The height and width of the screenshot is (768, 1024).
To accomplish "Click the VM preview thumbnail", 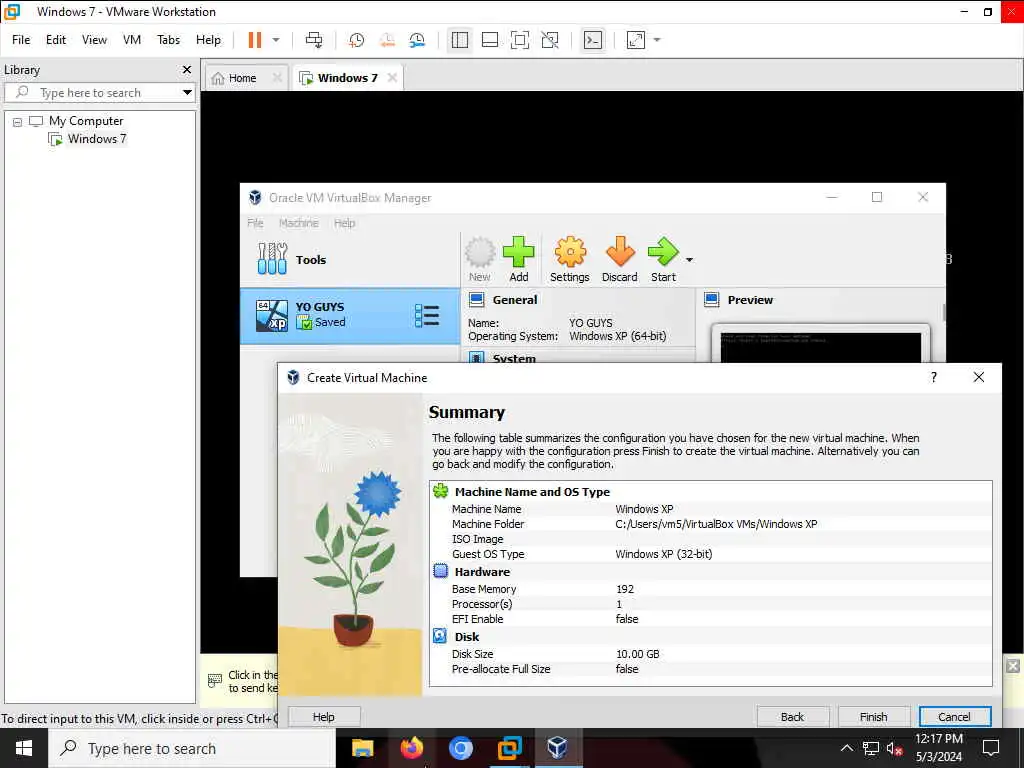I will pos(820,346).
